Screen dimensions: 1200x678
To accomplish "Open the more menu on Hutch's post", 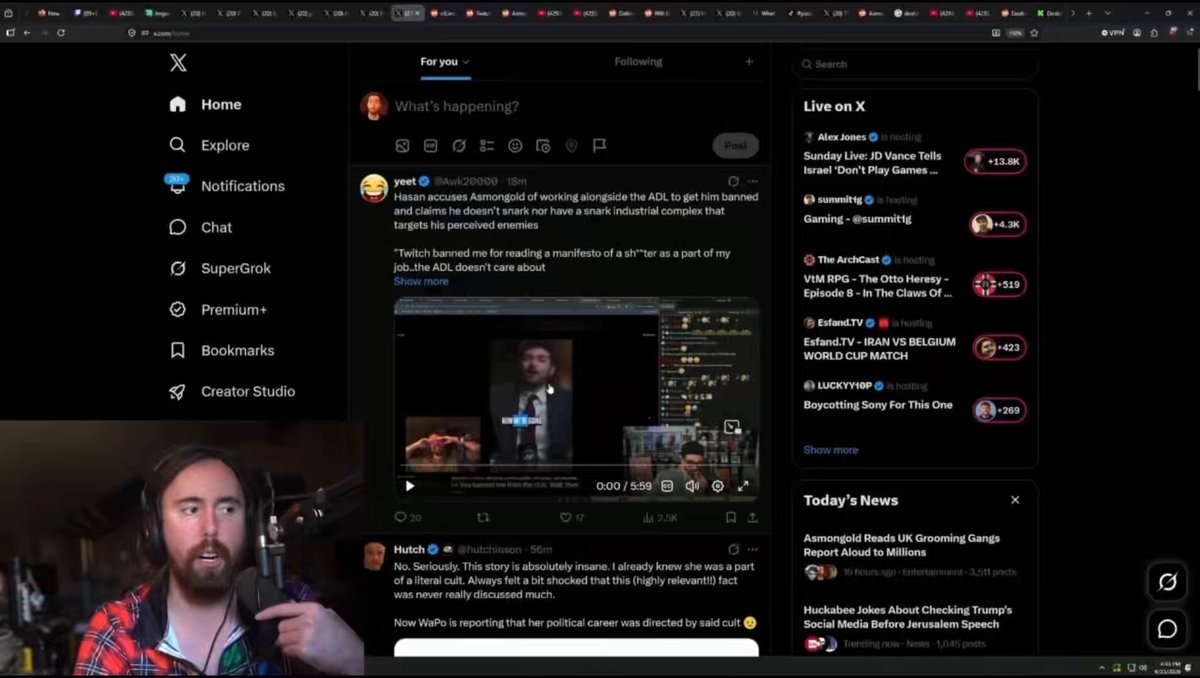I will coord(752,549).
